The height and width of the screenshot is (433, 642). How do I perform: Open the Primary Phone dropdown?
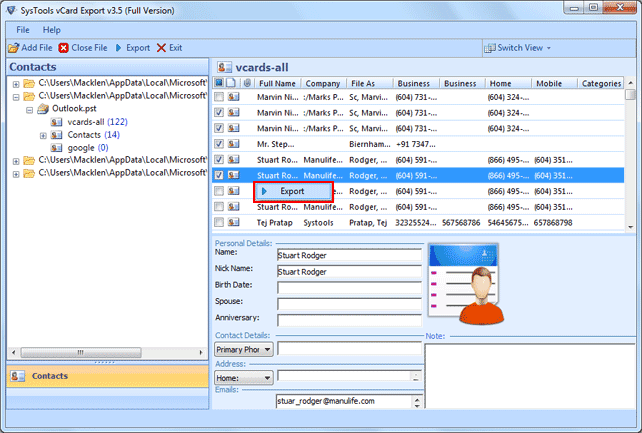coord(244,350)
